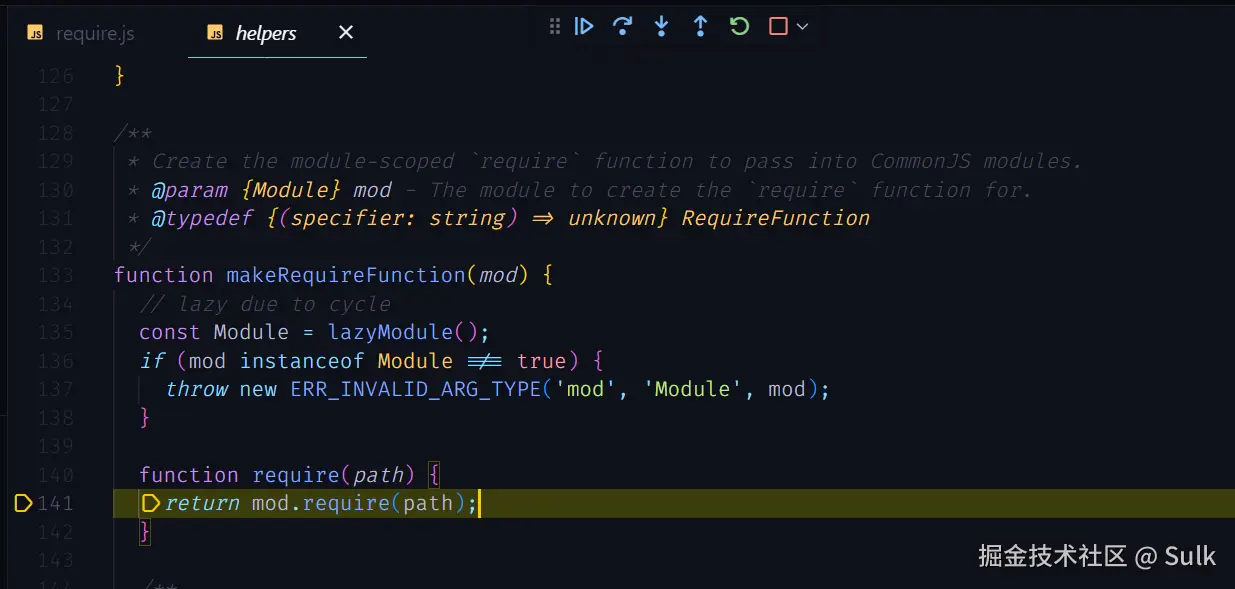Screen dimensions: 1235x589
Task: Click the 'true' literal on line 136
Action: 542,361
